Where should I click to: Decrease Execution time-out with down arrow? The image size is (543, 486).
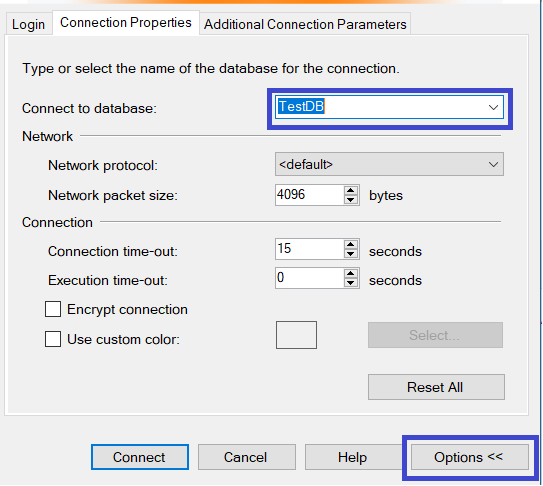[x=351, y=283]
